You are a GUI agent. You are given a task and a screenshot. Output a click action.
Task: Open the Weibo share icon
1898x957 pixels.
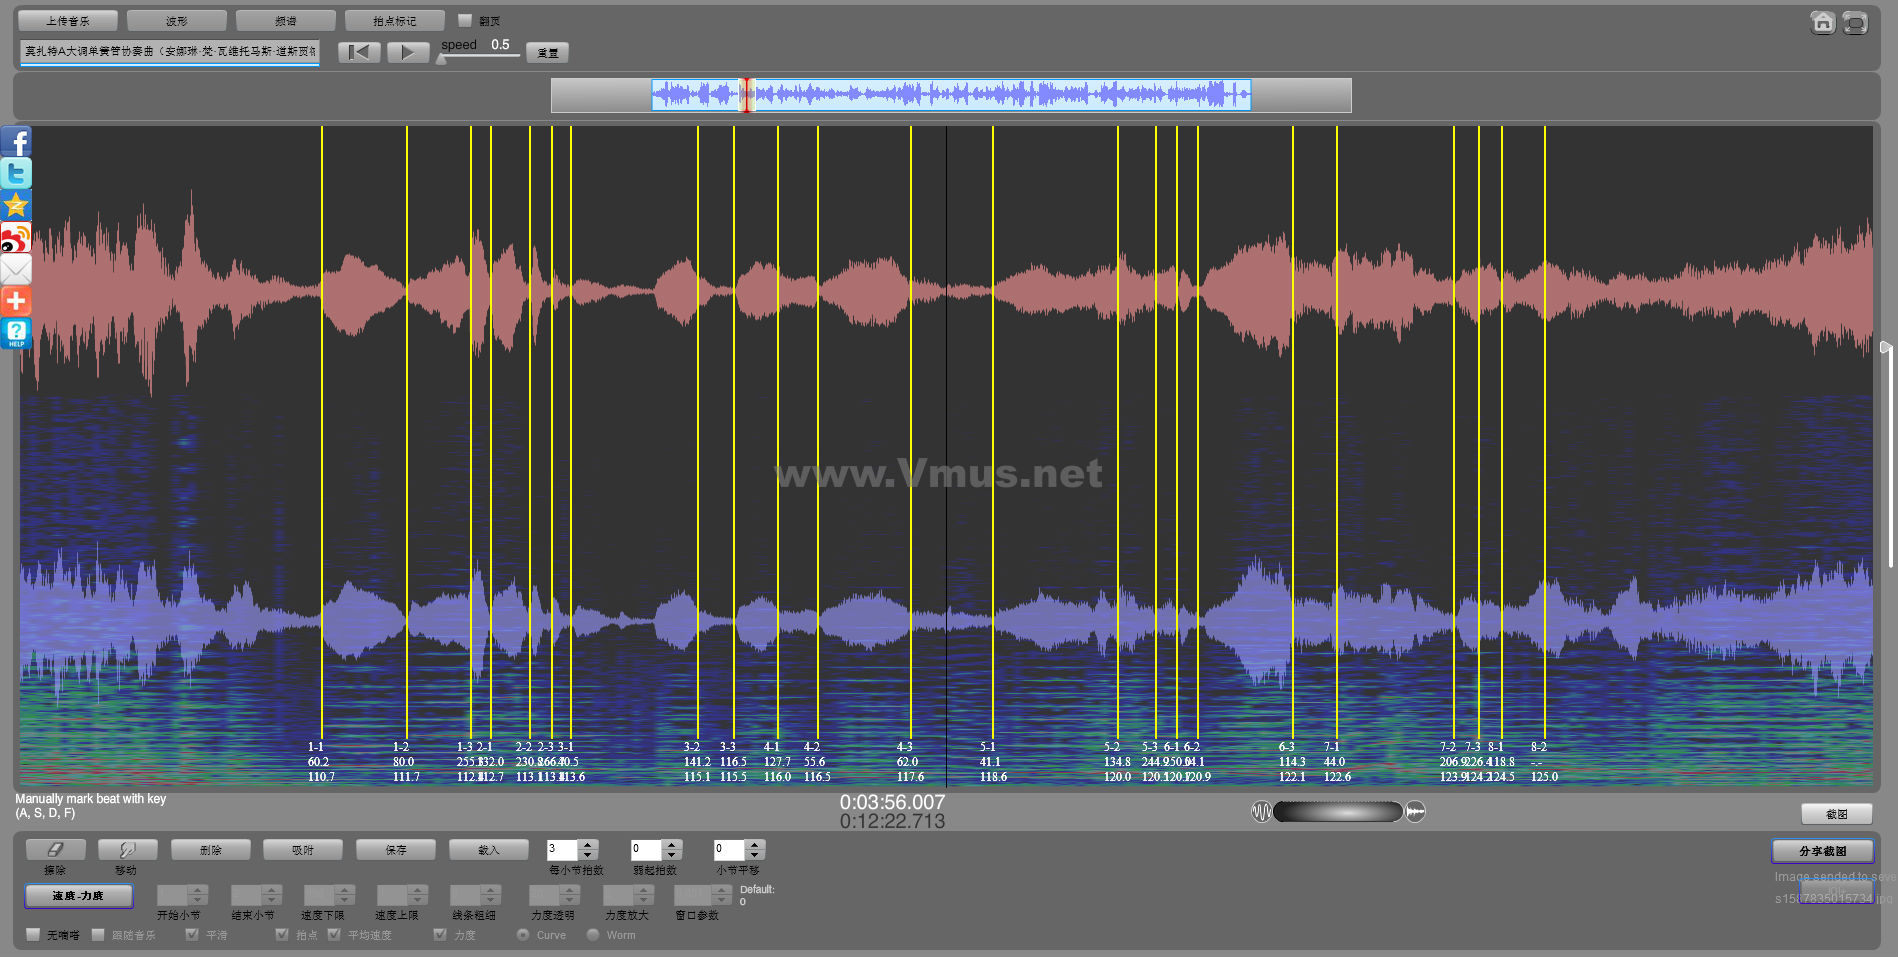(x=16, y=238)
